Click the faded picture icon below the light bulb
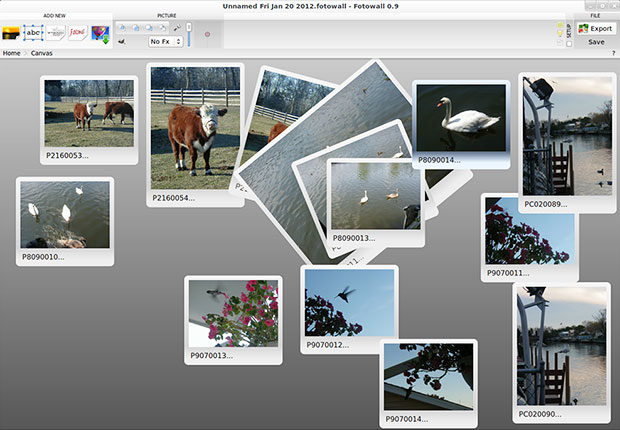The image size is (620, 430). [560, 42]
